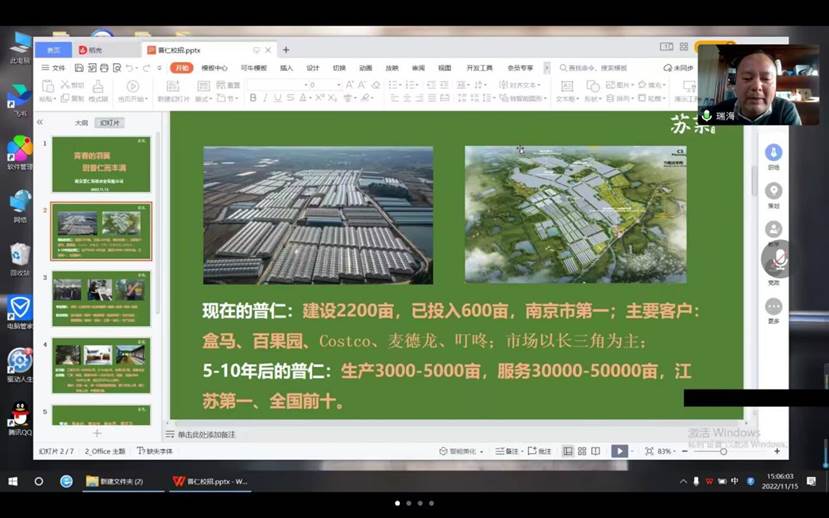The image size is (829, 518).
Task: Click the Undo arrow in quick toolbar
Action: coord(129,68)
